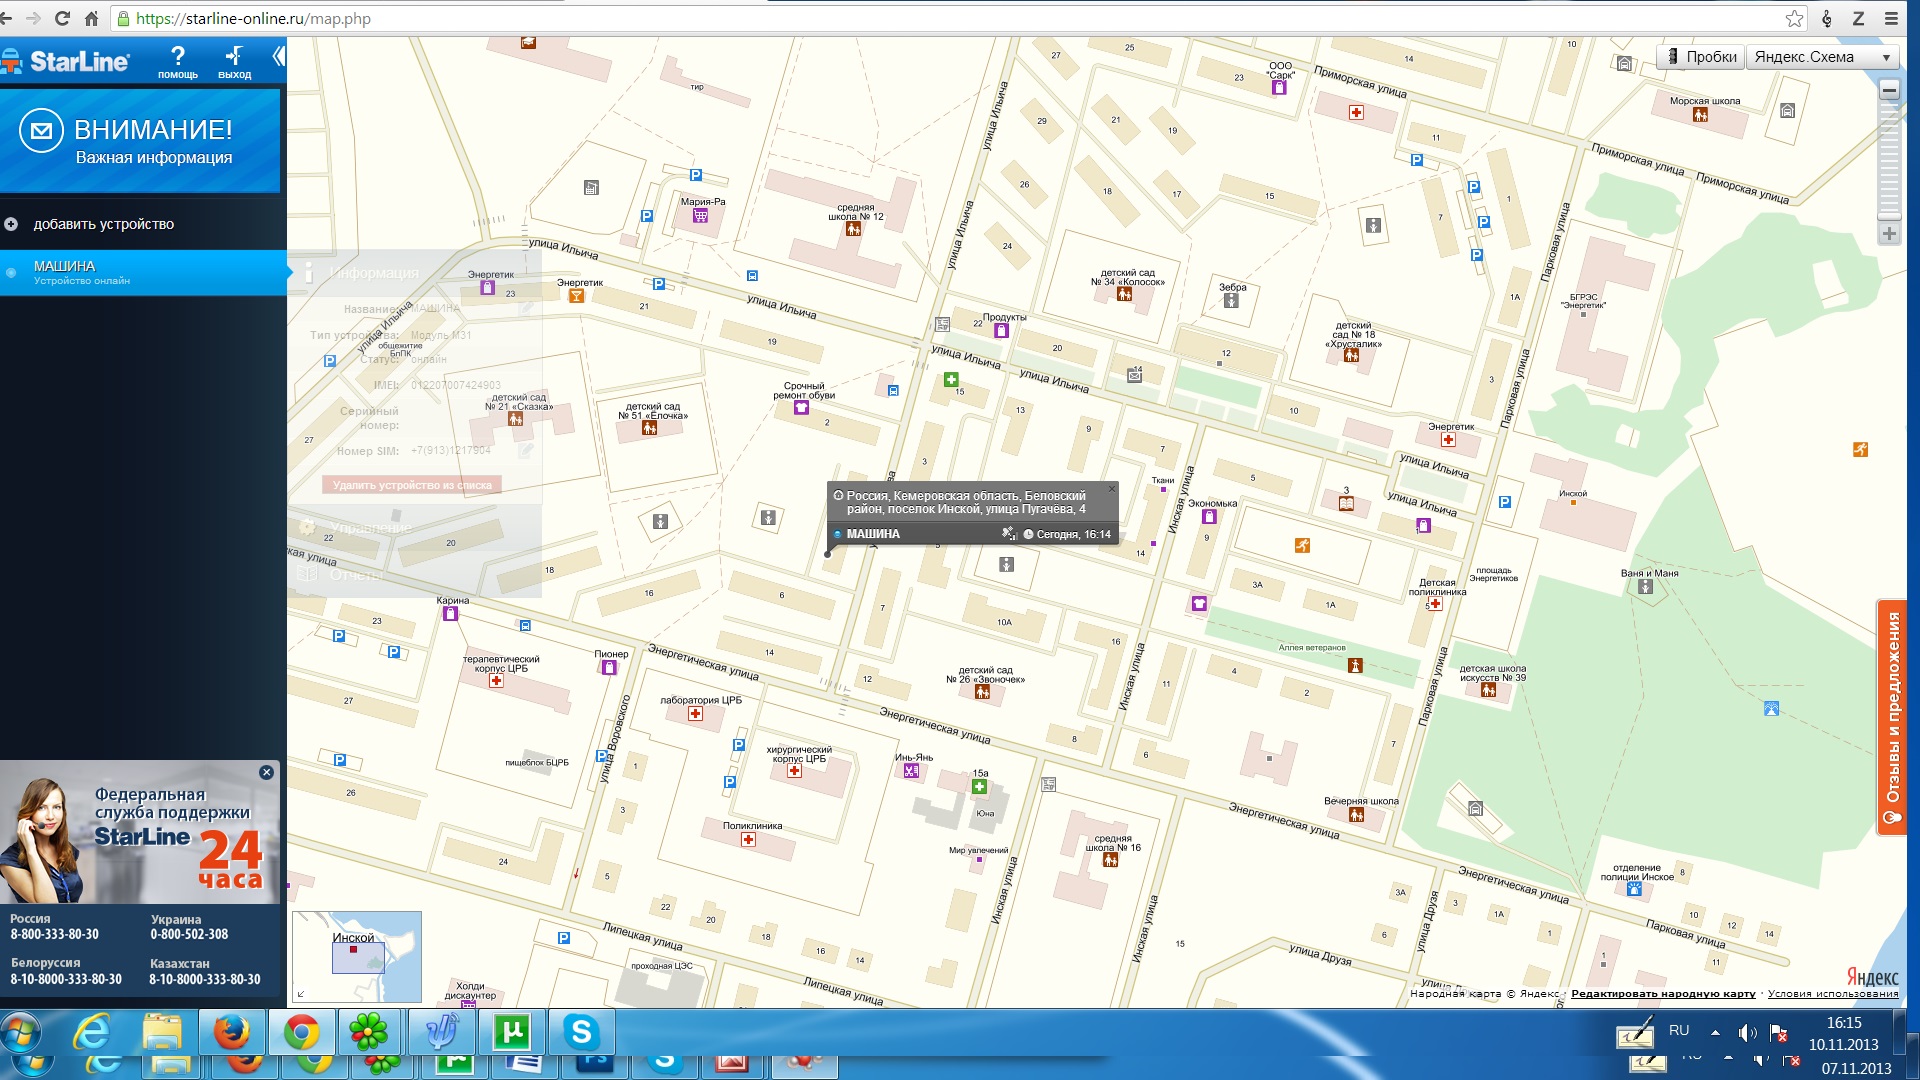1920x1080 pixels.
Task: Toggle the Пробки traffic layer button
Action: (1701, 57)
